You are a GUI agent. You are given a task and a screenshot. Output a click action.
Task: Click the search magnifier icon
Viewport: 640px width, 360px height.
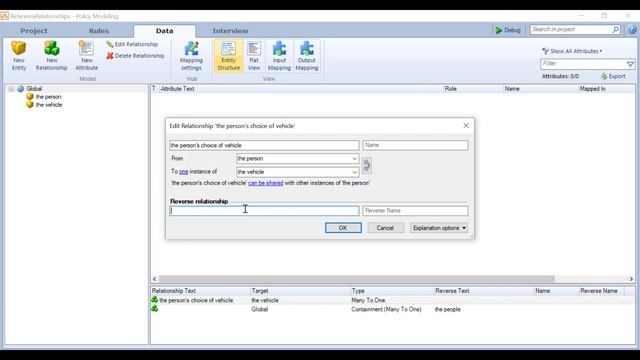click(x=615, y=29)
